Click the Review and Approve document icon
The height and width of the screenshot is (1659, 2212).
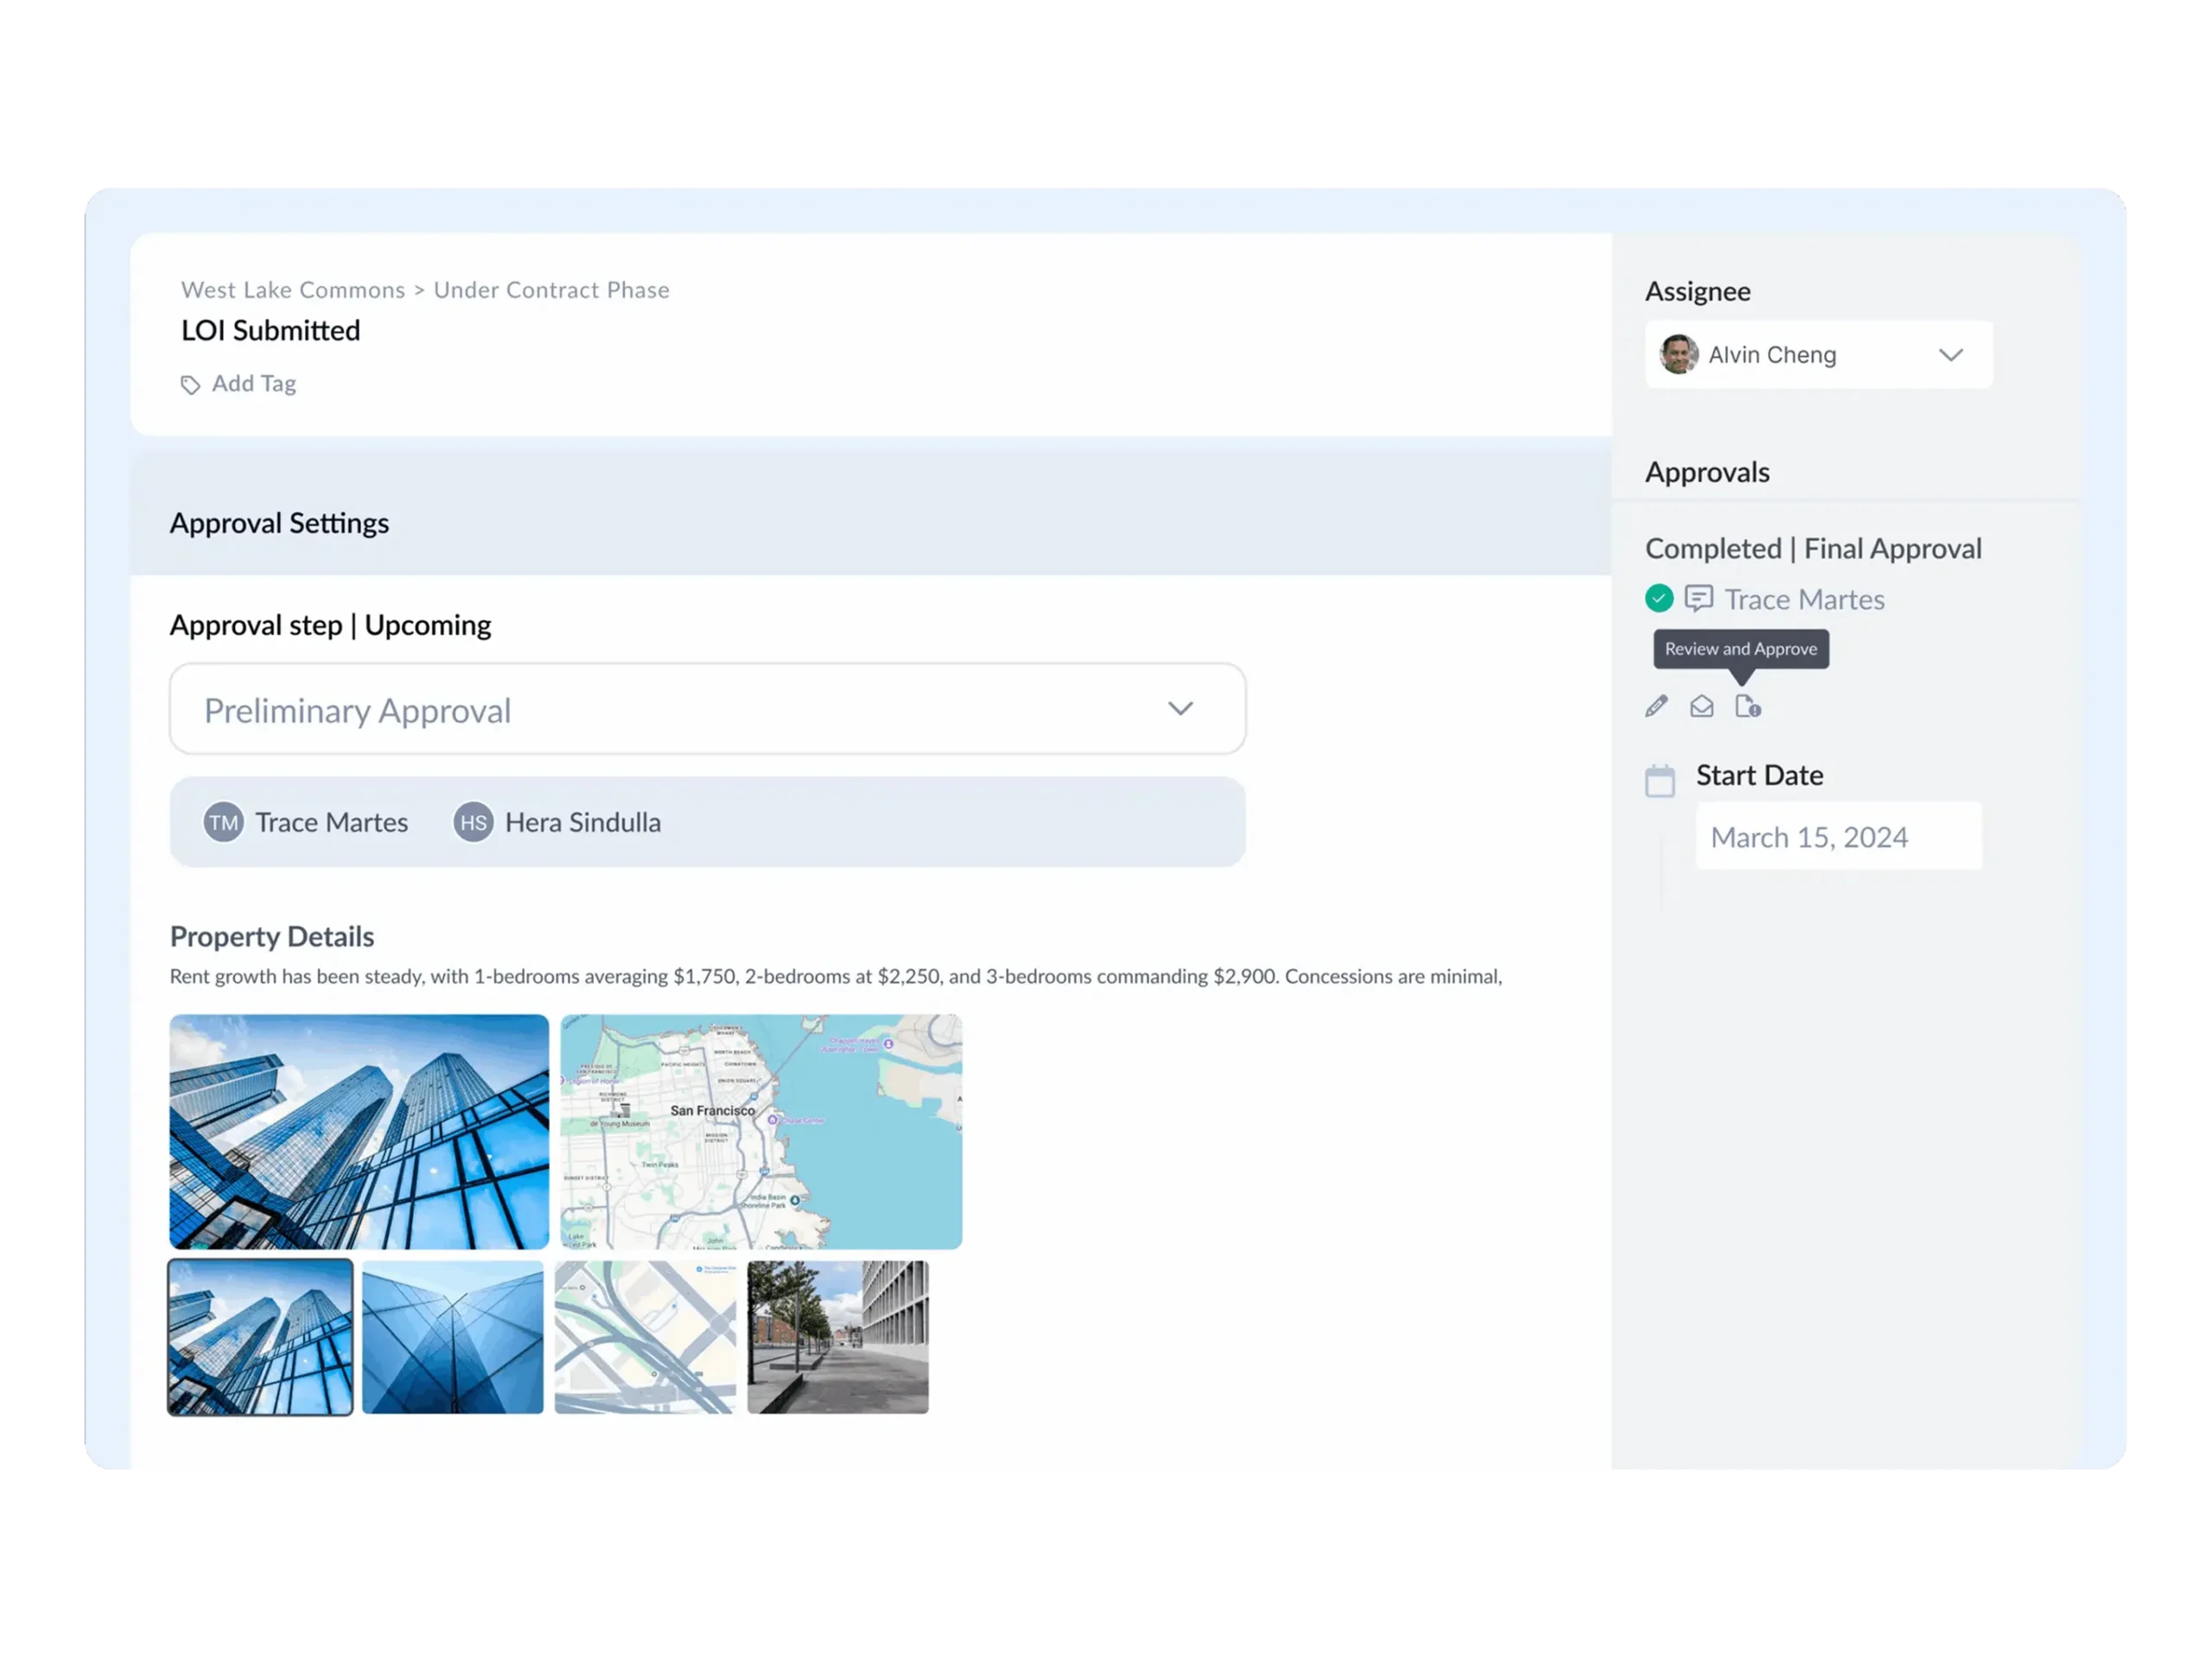(1747, 706)
